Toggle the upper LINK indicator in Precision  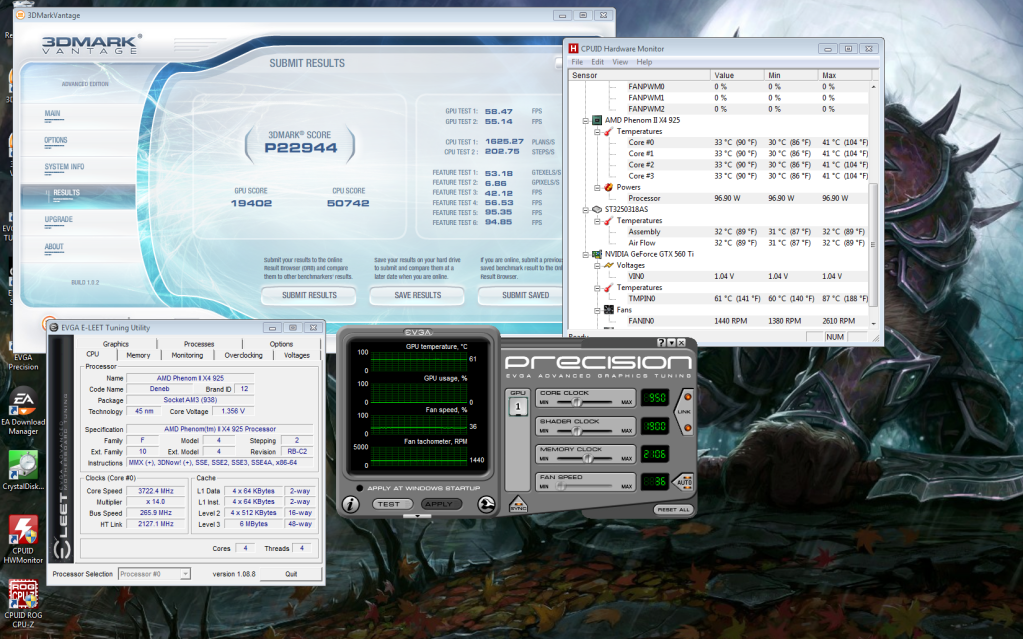pyautogui.click(x=687, y=397)
